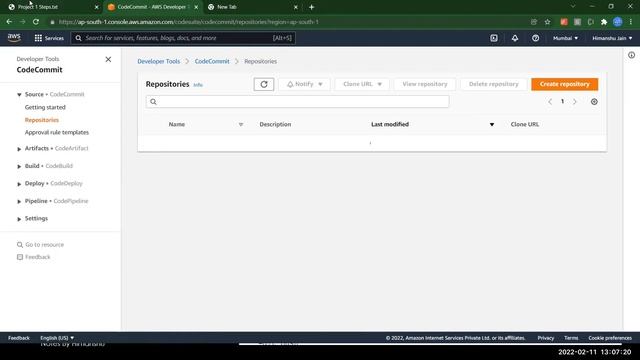Click the Go to resource search icon

tap(20, 245)
